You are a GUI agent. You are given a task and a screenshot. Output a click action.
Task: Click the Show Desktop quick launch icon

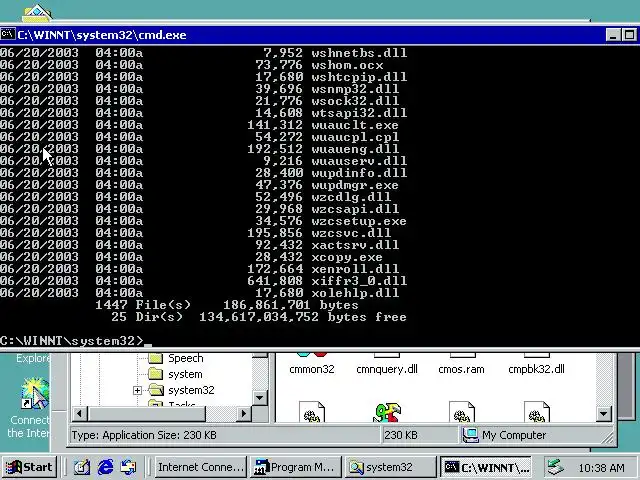(82, 467)
